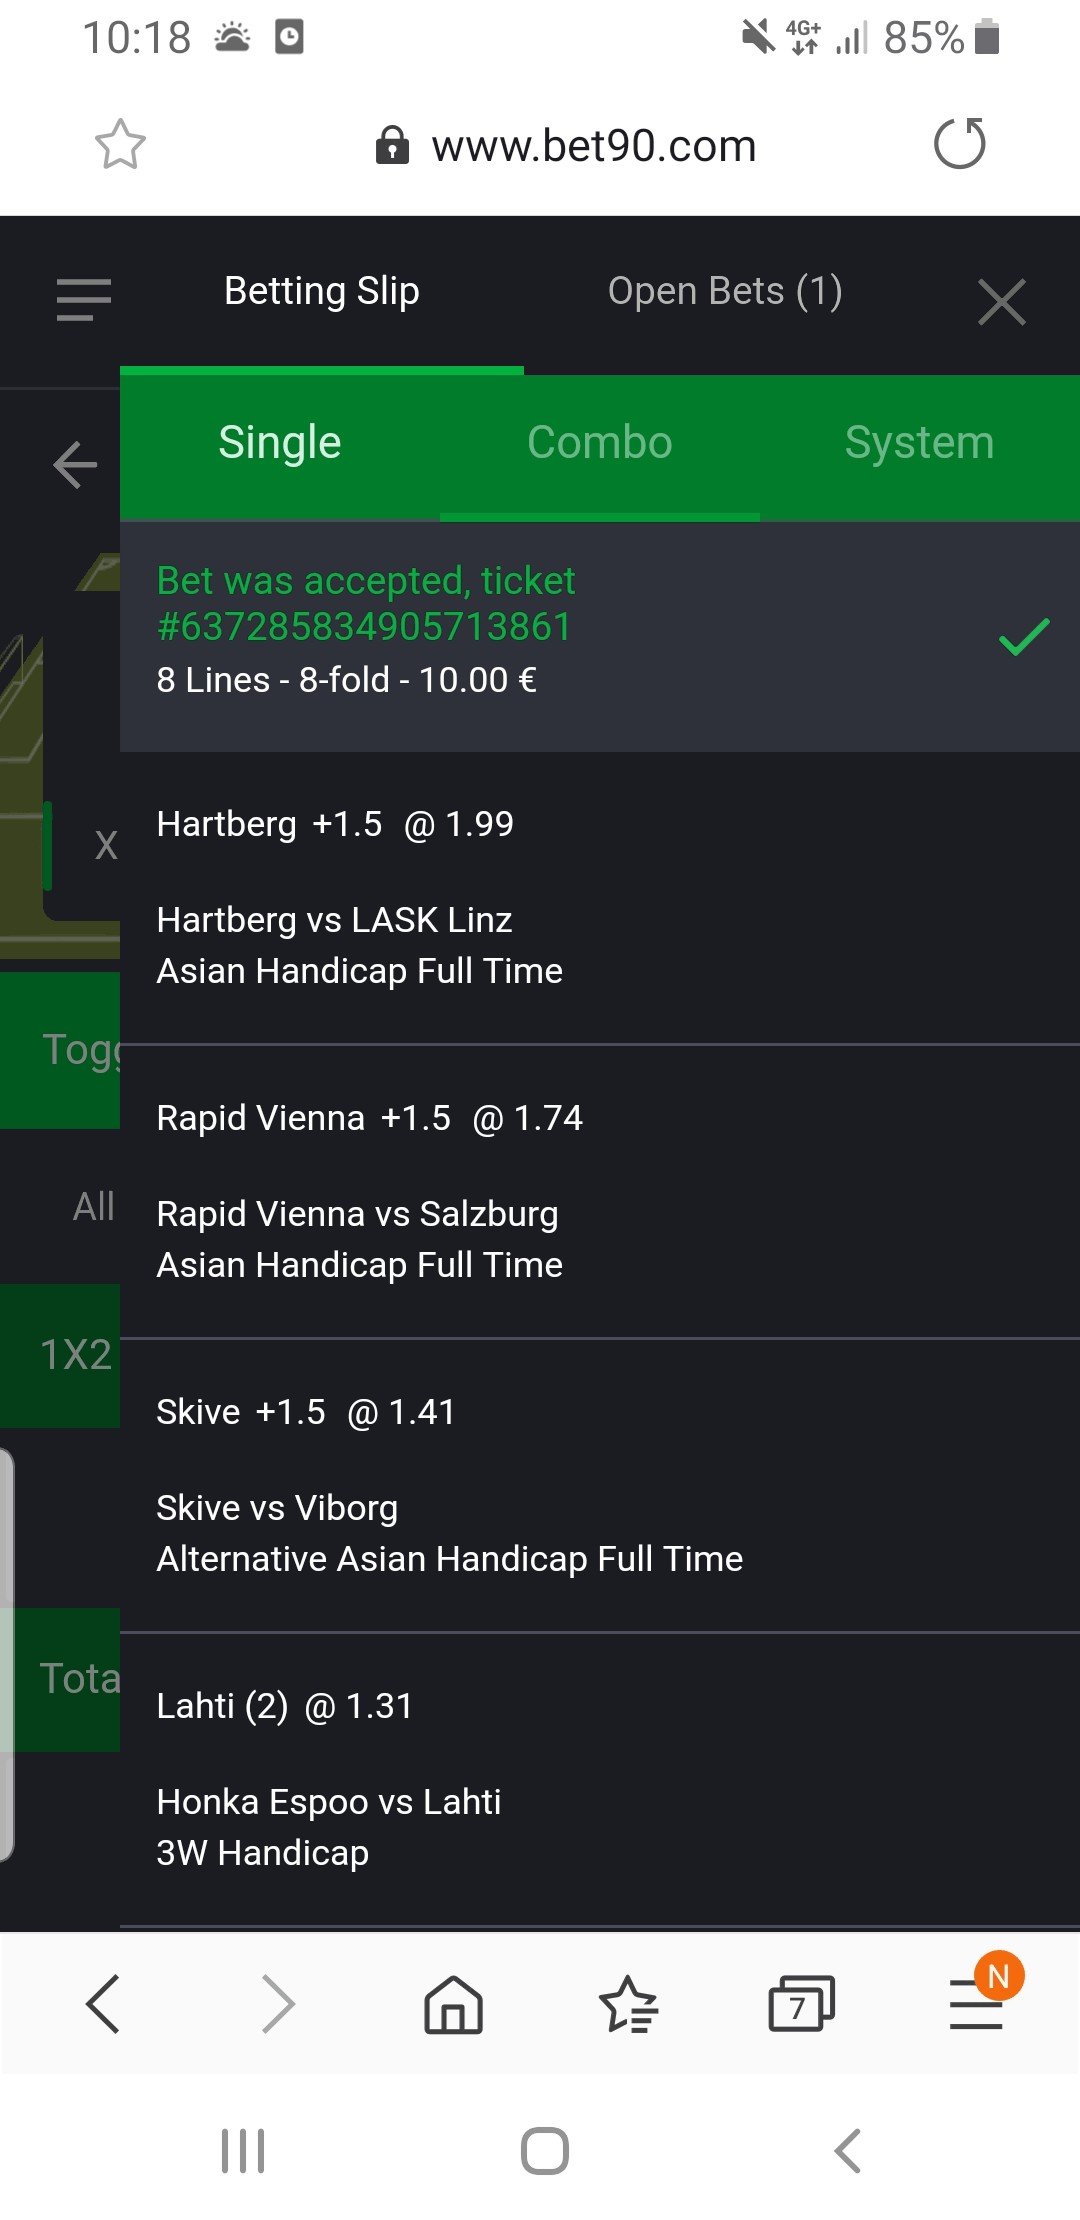Open the hamburger menu in betting header
This screenshot has height=2220, width=1080.
[x=84, y=299]
